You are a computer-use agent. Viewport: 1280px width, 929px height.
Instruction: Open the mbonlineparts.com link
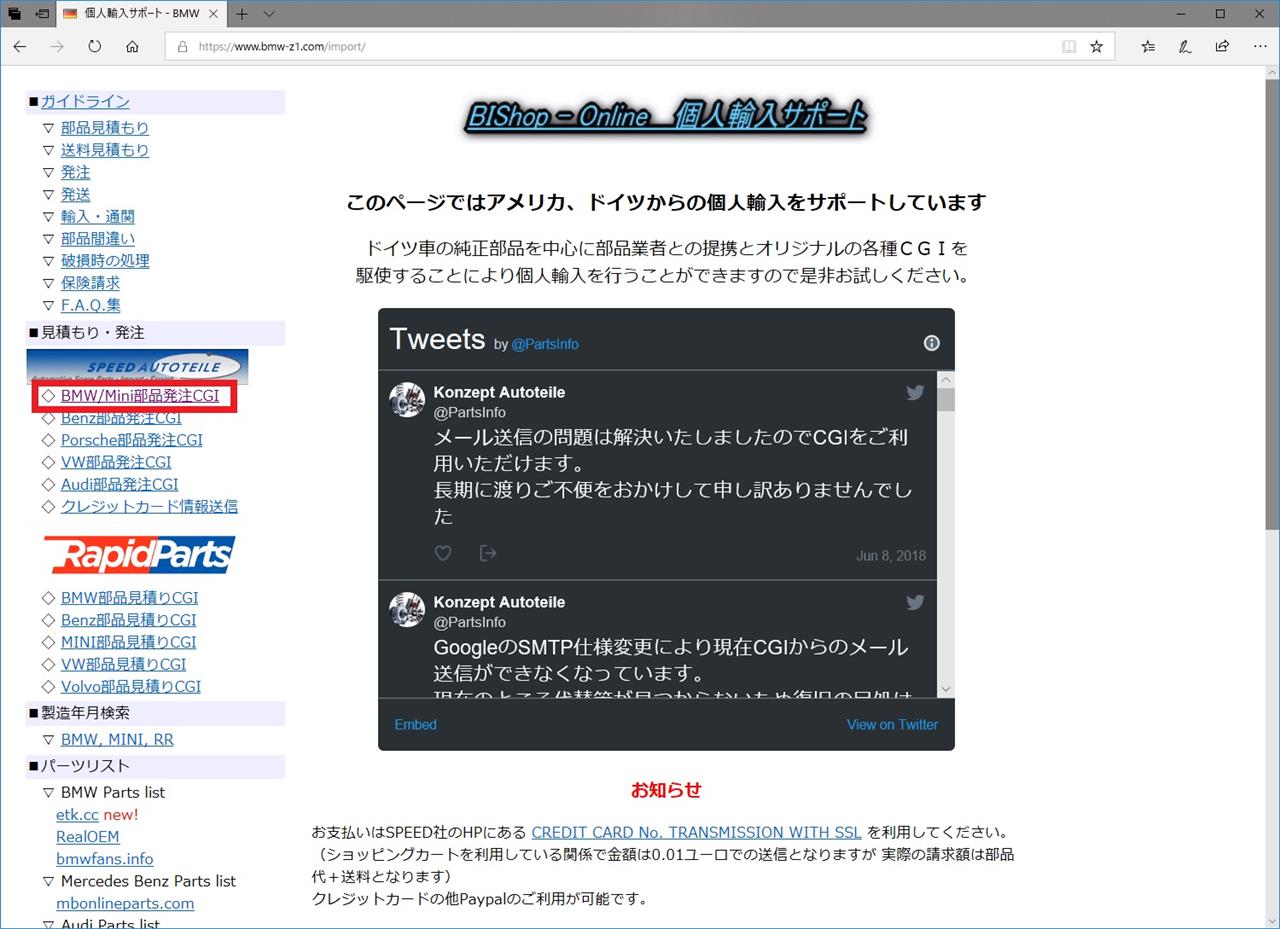(x=125, y=903)
